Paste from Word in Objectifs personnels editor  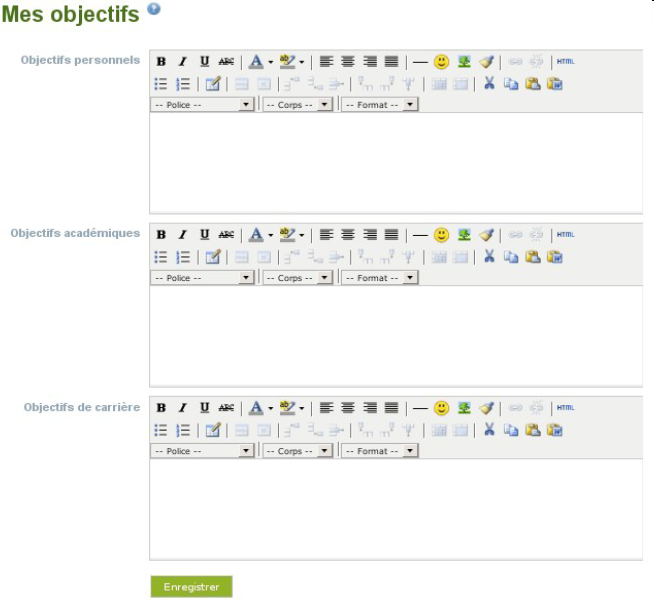pos(555,84)
